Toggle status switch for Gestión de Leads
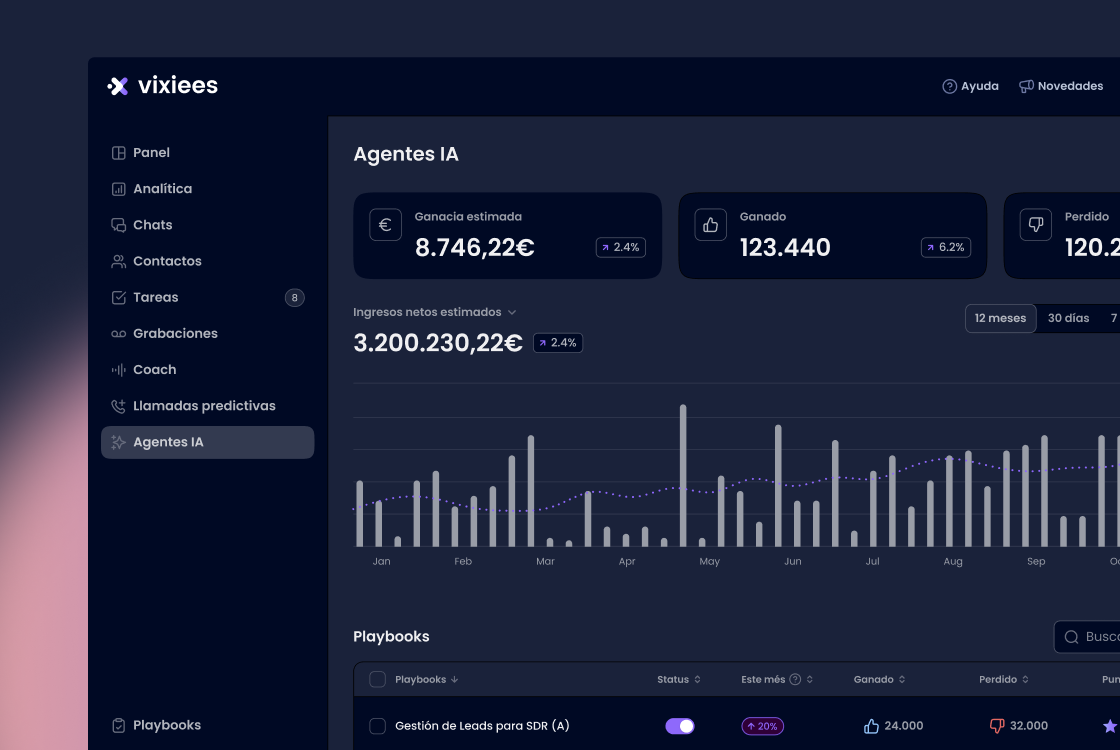The height and width of the screenshot is (750, 1120). tap(680, 726)
